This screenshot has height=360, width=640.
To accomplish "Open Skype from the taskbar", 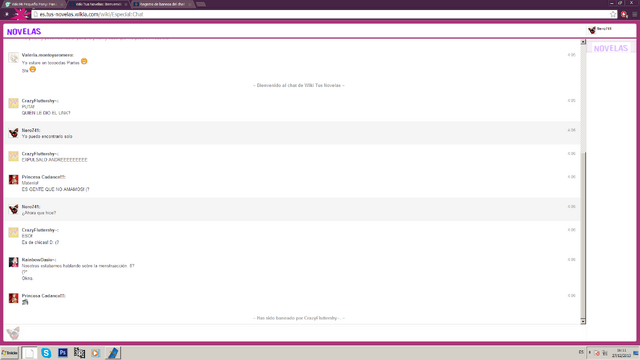I will (46, 353).
